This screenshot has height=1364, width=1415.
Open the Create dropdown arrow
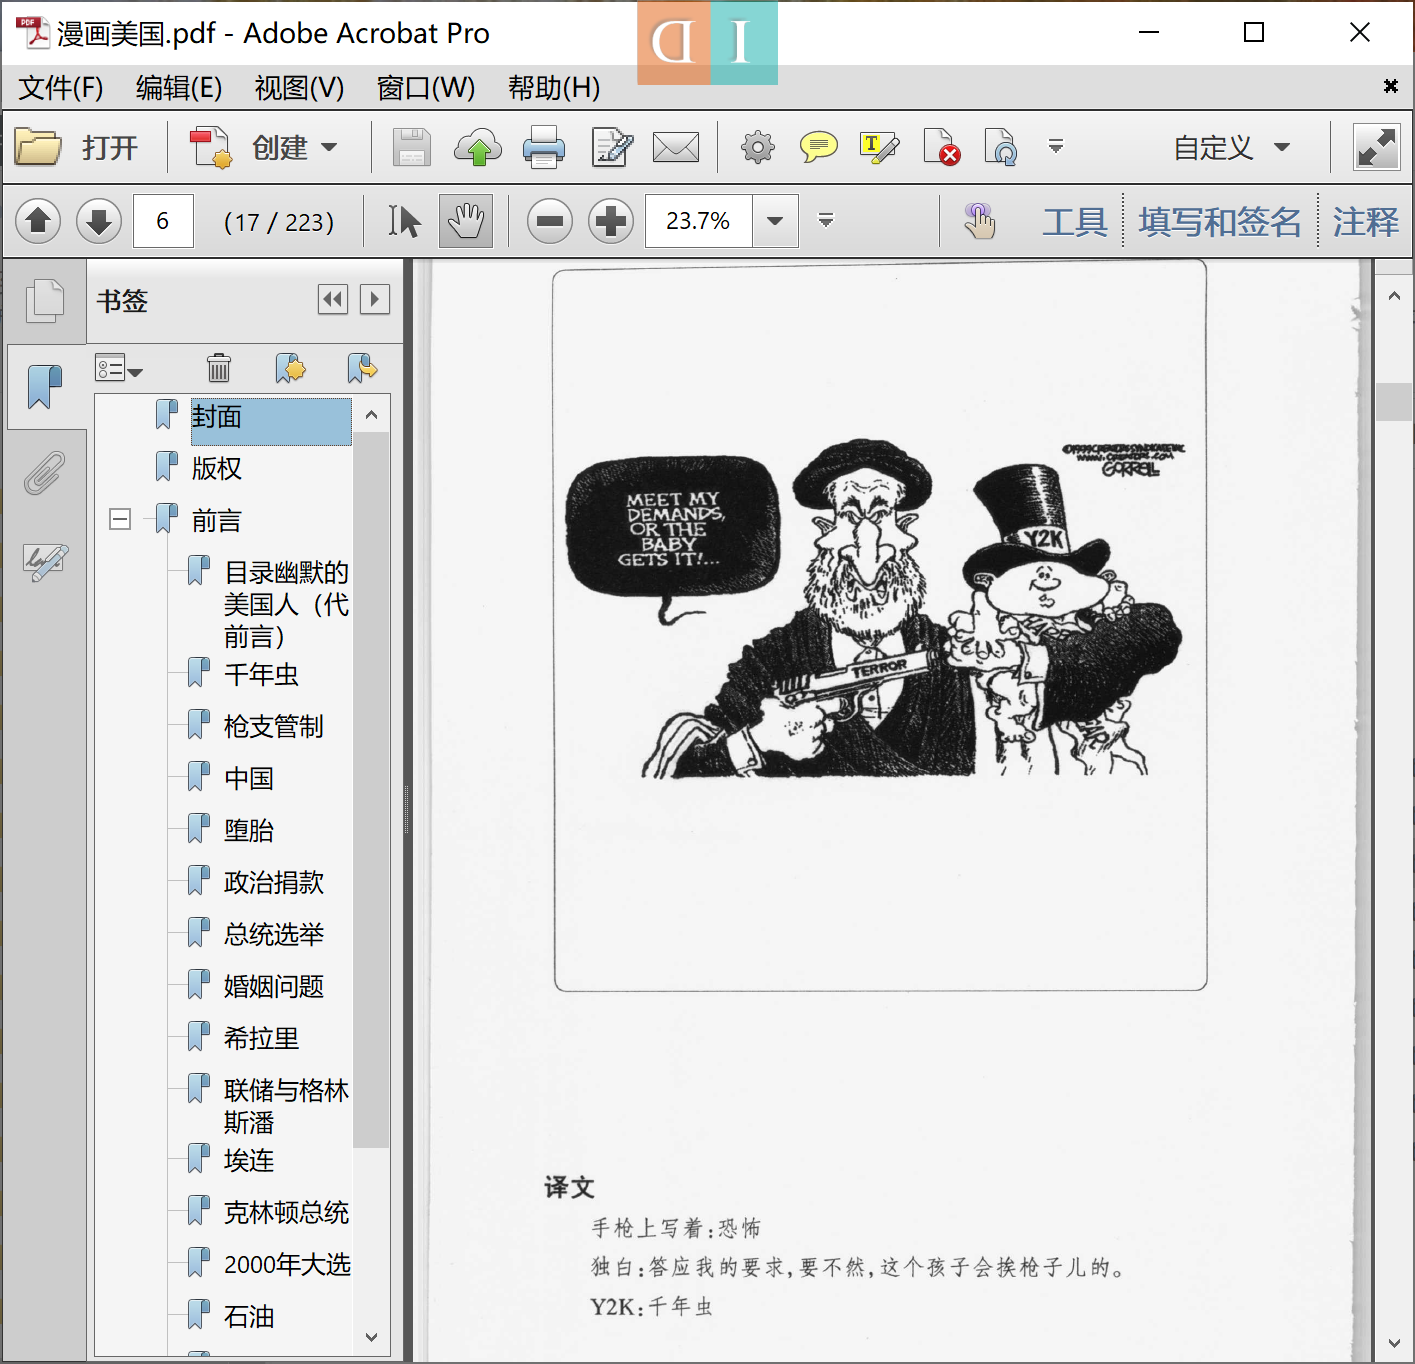[x=329, y=148]
